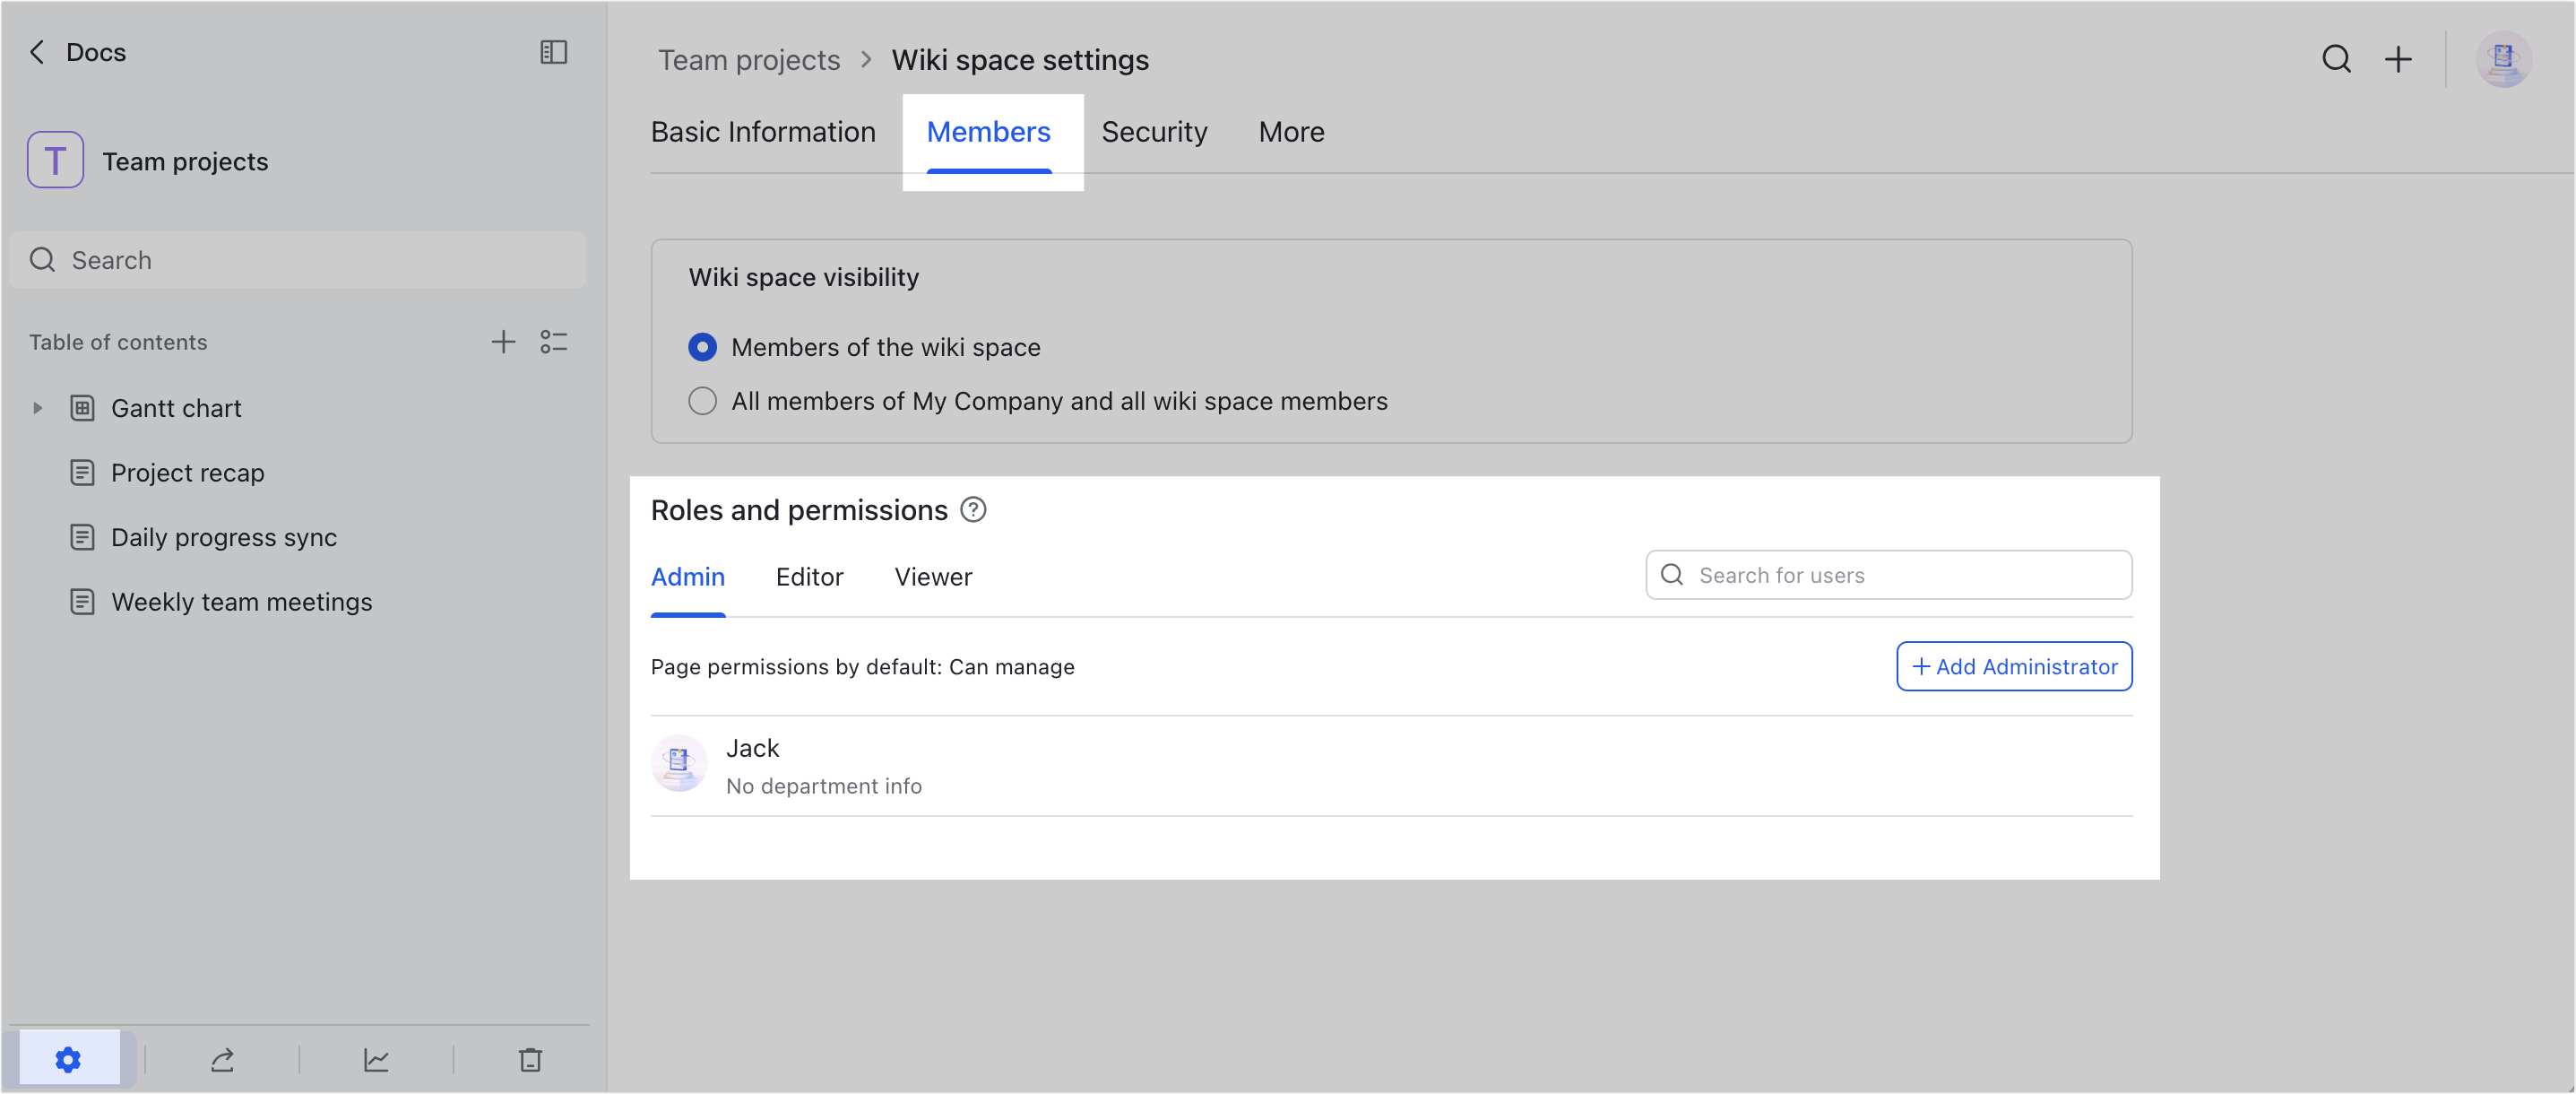Image resolution: width=2576 pixels, height=1094 pixels.
Task: Open search with the magnifier icon top right
Action: point(2337,59)
